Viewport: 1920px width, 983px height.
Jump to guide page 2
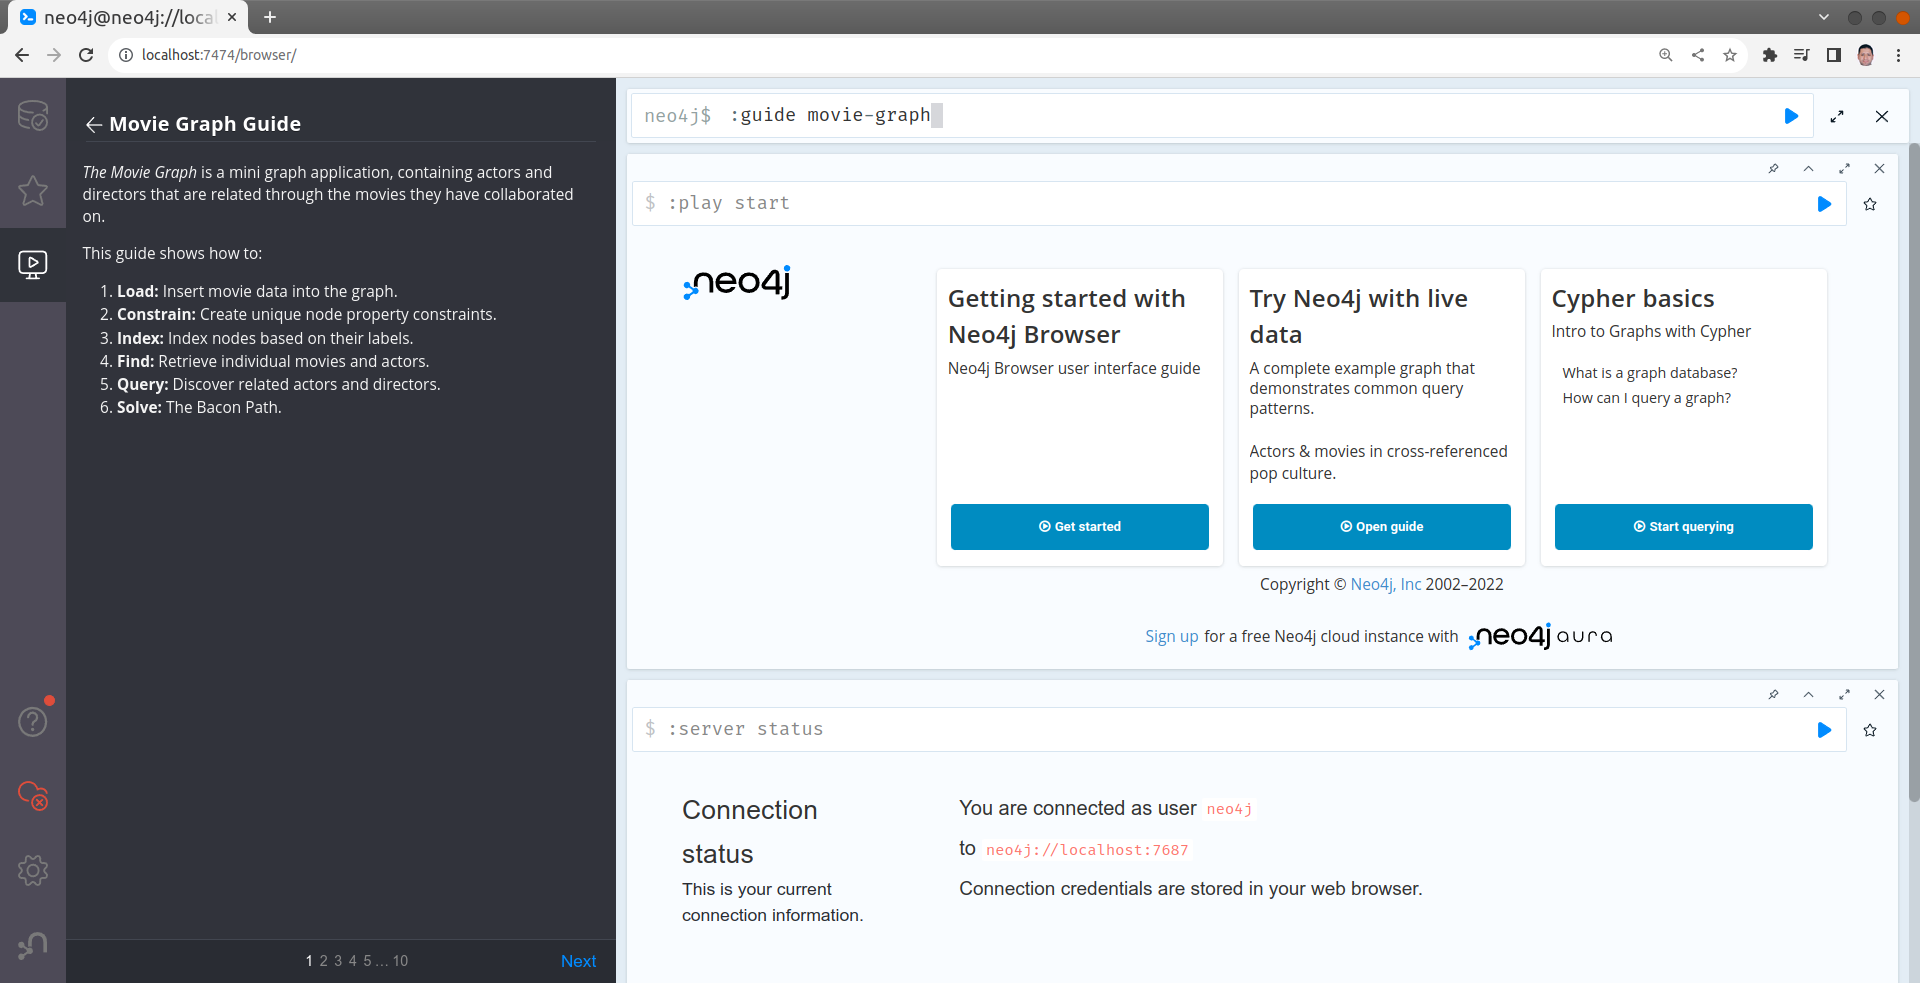coord(324,961)
